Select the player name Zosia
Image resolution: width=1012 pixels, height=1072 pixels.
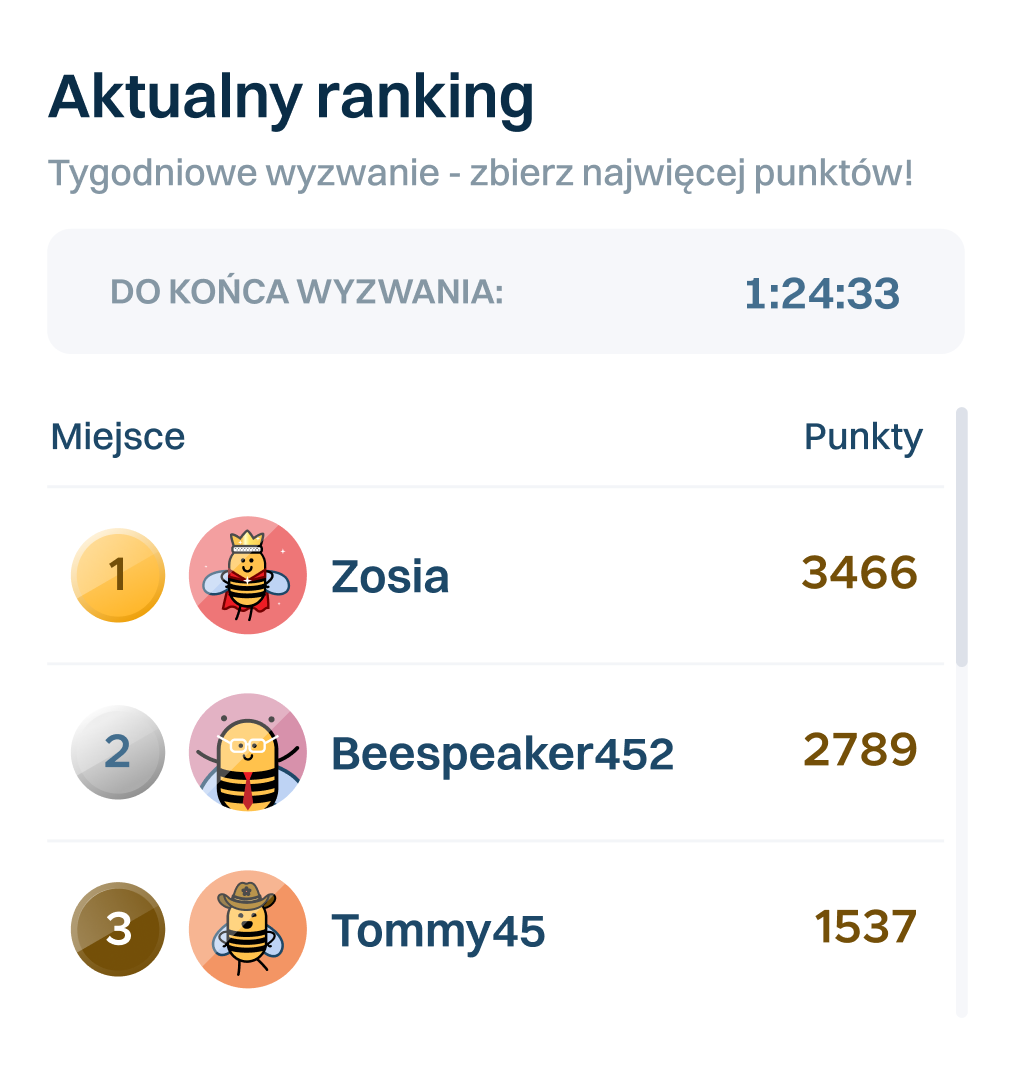[390, 577]
